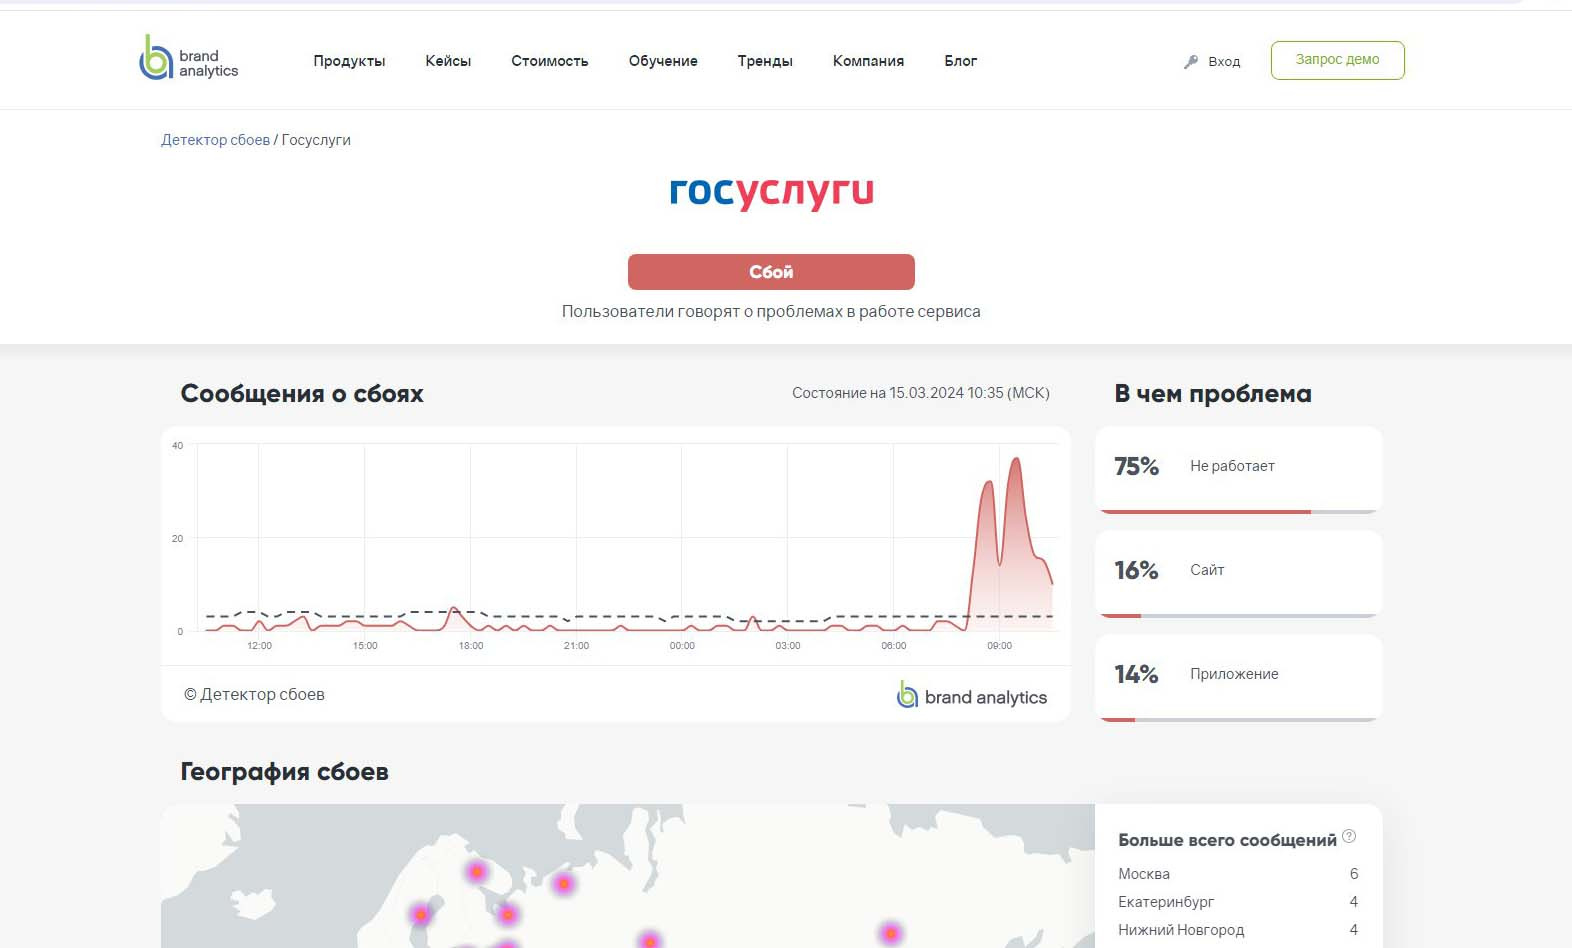The image size is (1572, 948).
Task: Click the Состояние на 15.03.2024 timestamp
Action: click(x=921, y=393)
